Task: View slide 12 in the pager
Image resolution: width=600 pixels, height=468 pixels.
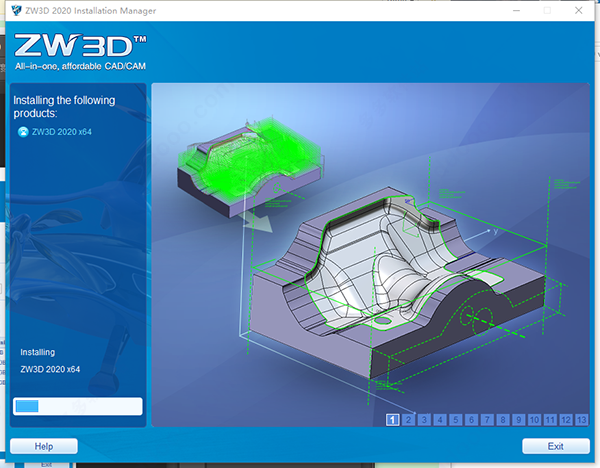Action: point(566,420)
